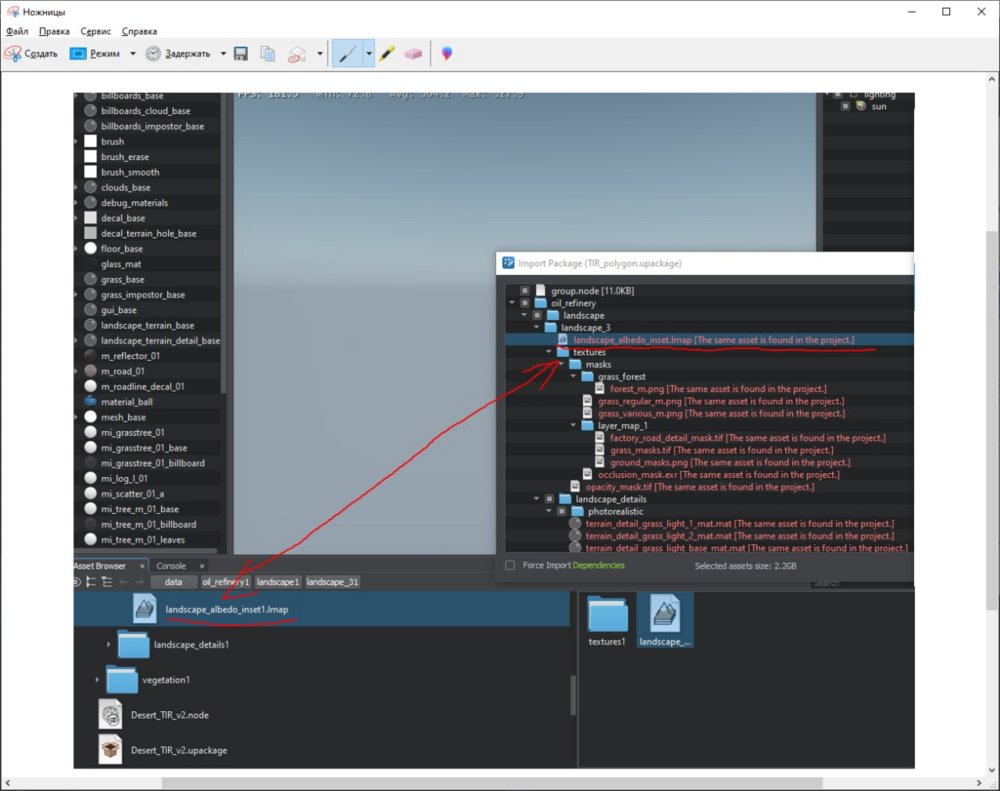Viewport: 1000px width, 791px height.
Task: Open the Сервис menu
Action: pyautogui.click(x=96, y=31)
